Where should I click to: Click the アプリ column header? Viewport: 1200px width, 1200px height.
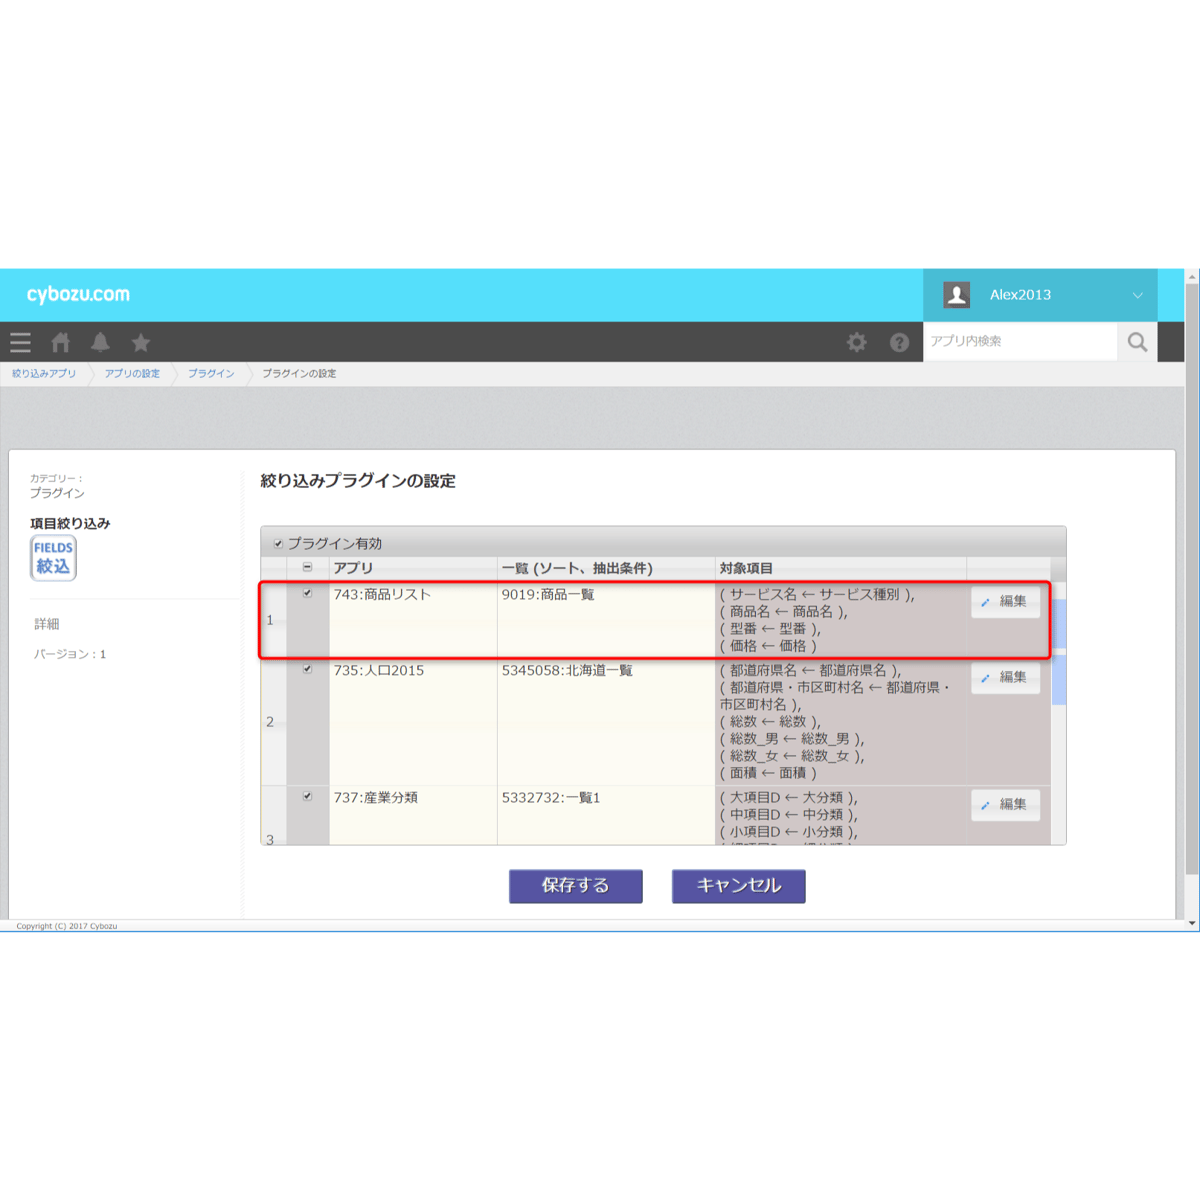tap(413, 568)
